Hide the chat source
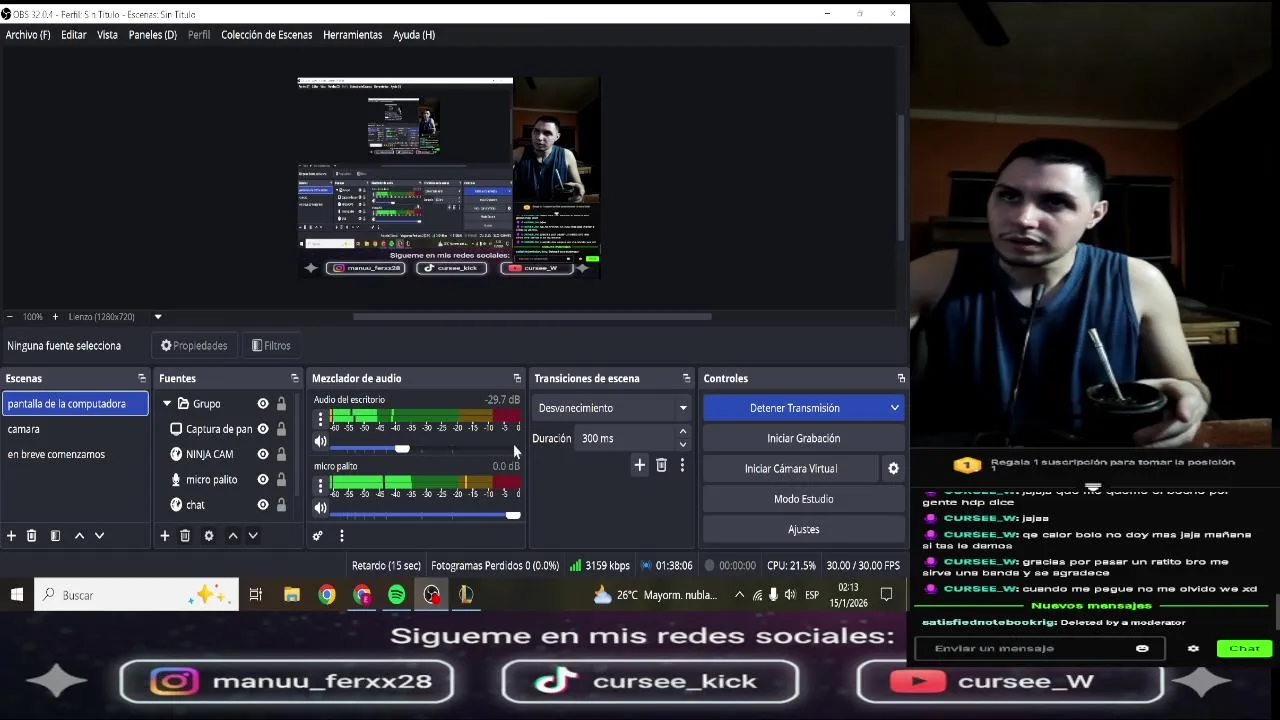 [263, 505]
